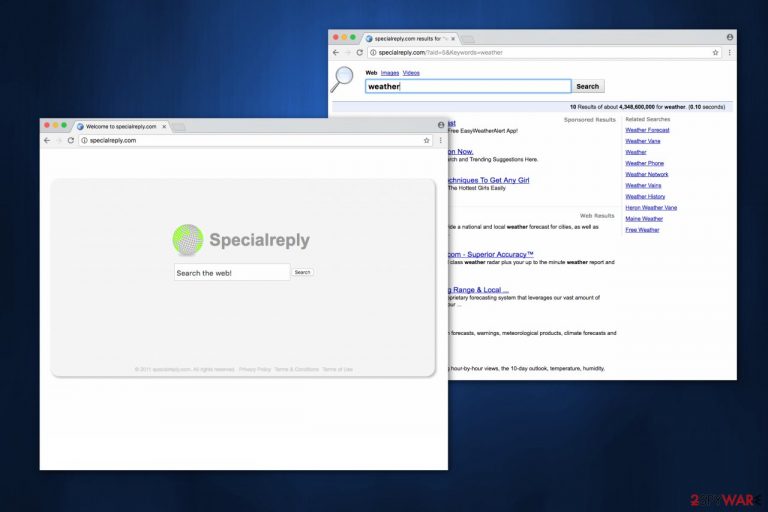Click address bar showing specialreply.com in front window
This screenshot has width=768, height=512.
(255, 141)
